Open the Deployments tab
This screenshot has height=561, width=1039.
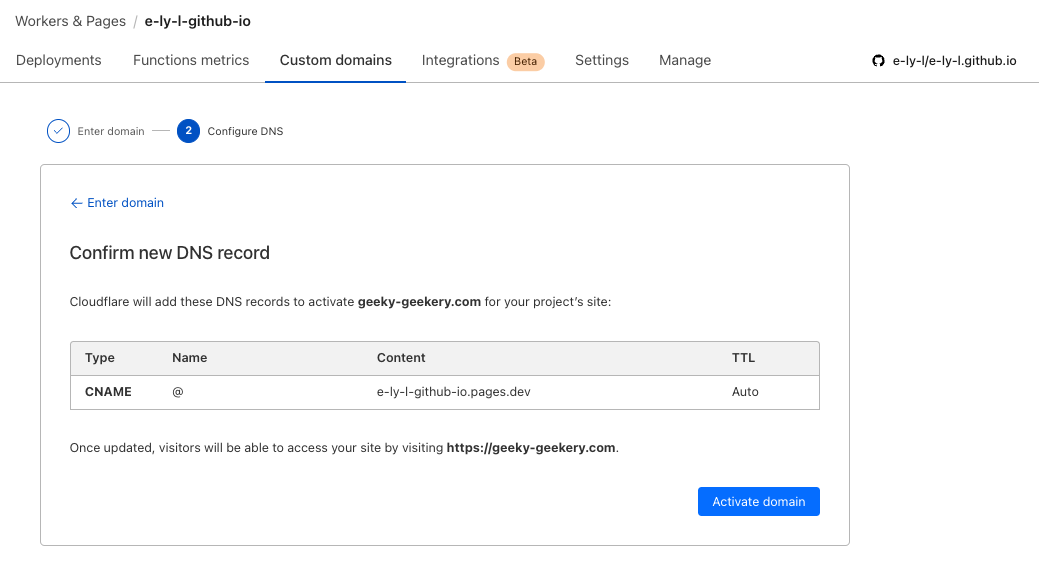59,60
